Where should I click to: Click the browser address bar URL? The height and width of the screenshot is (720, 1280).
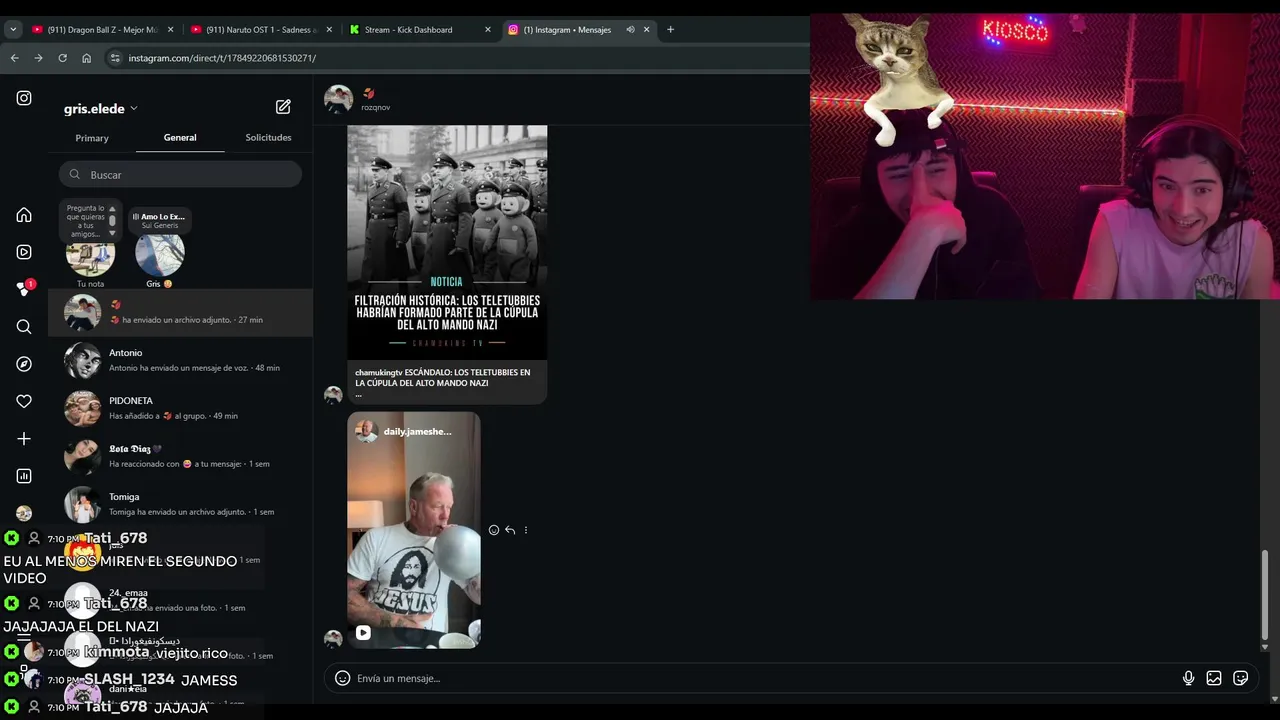click(222, 58)
